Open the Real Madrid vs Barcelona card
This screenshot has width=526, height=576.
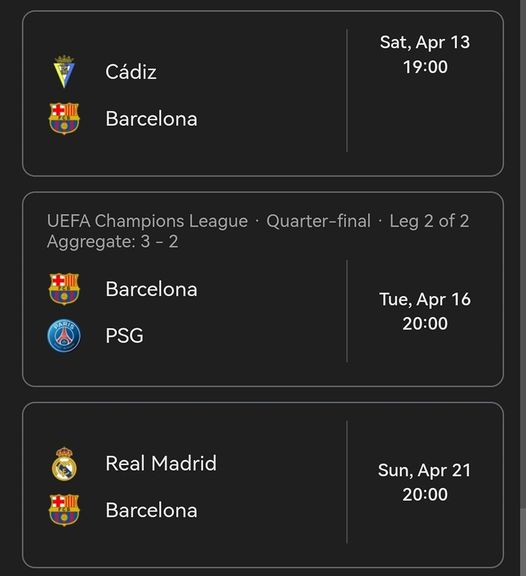(x=263, y=485)
